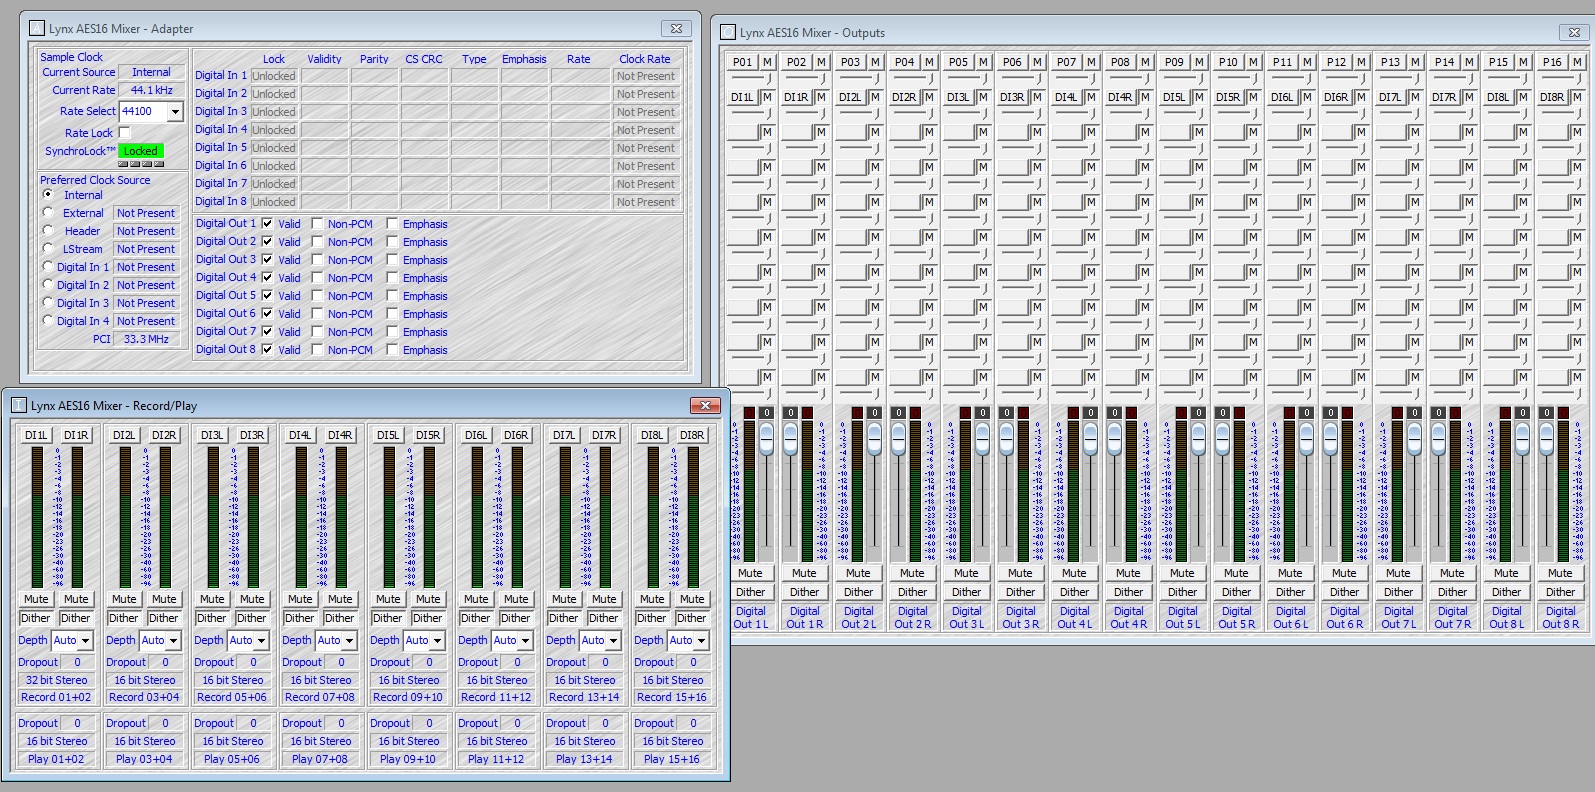This screenshot has width=1595, height=792.
Task: Open Depth dropdown for DI1L/DI1R channel
Action: tap(85, 641)
